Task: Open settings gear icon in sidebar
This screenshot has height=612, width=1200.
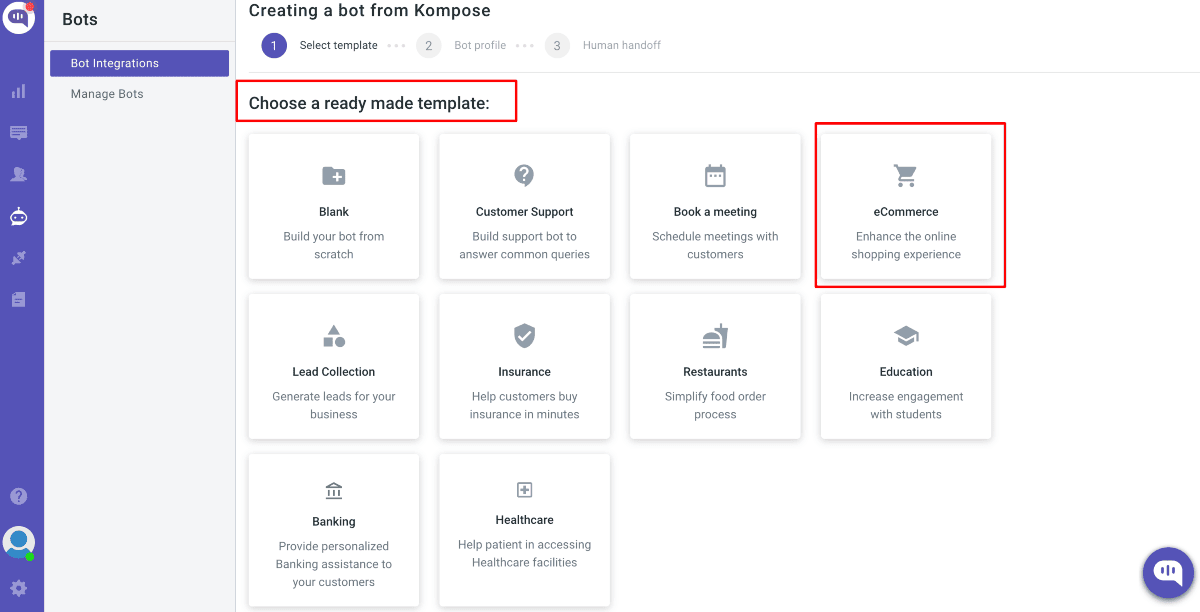Action: tap(18, 588)
